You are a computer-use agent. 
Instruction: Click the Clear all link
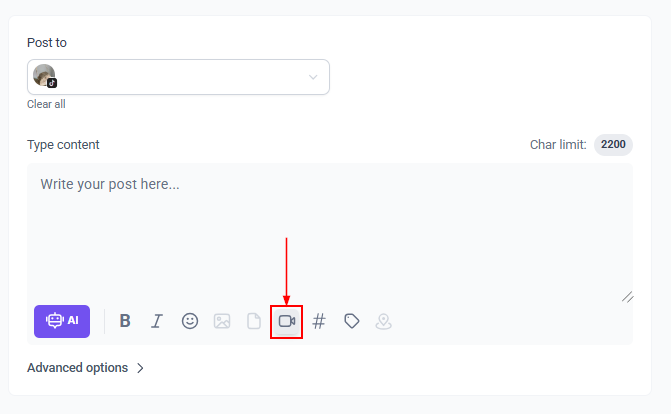point(46,104)
